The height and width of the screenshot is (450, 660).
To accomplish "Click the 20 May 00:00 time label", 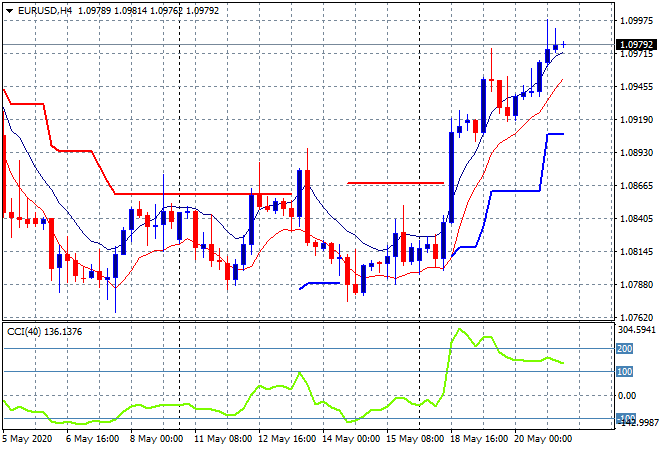I will point(543,439).
